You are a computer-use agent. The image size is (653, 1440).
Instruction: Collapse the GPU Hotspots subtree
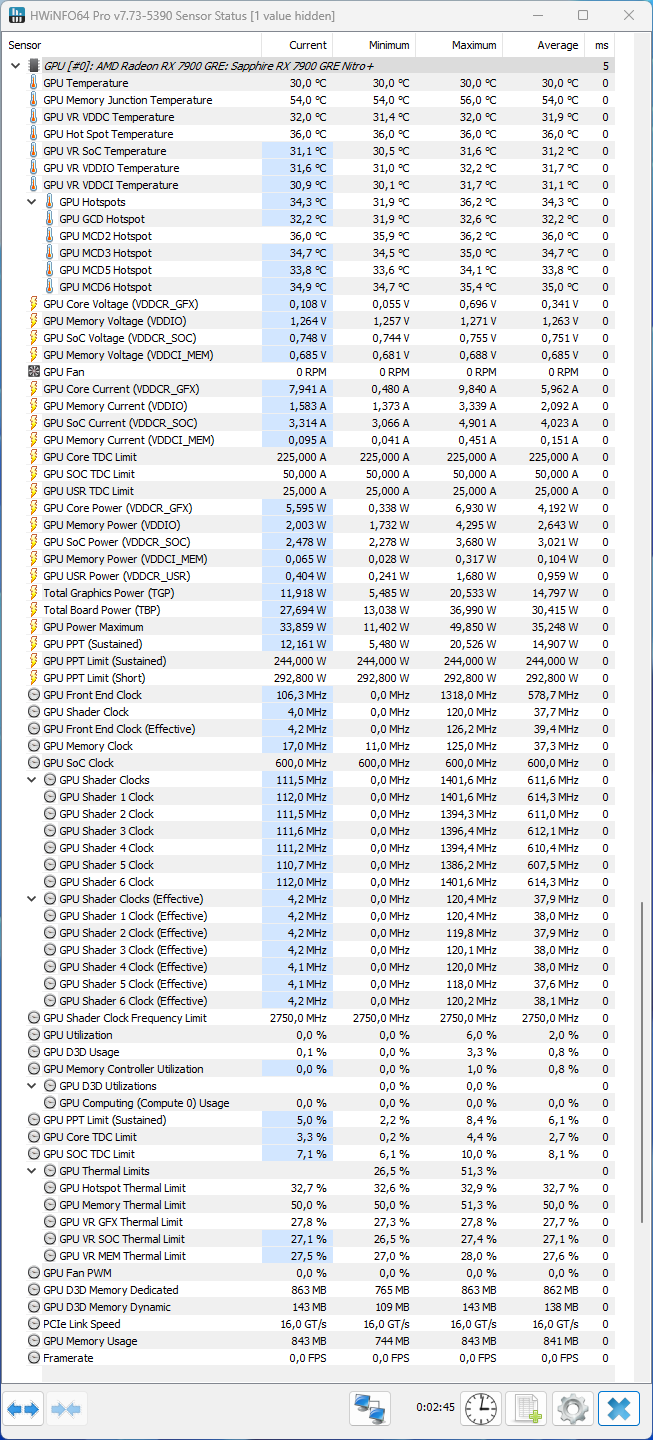(32, 202)
